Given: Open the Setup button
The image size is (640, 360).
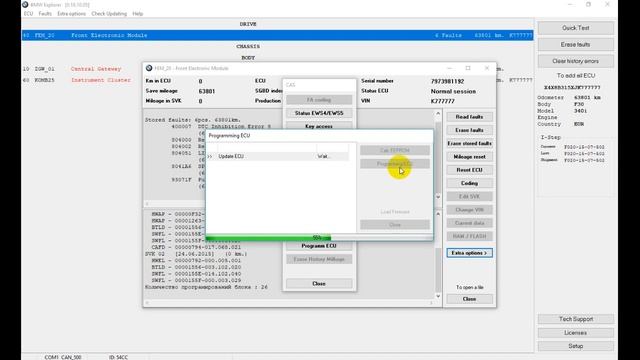Looking at the screenshot, I should tap(576, 346).
